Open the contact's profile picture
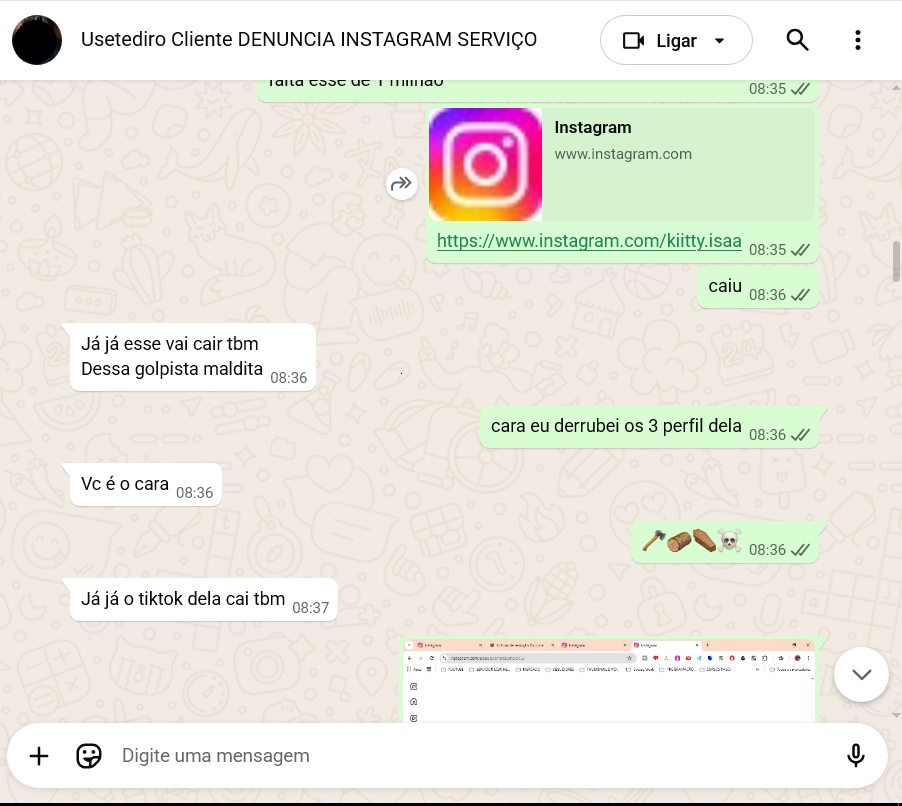Image resolution: width=902 pixels, height=806 pixels. pyautogui.click(x=37, y=40)
